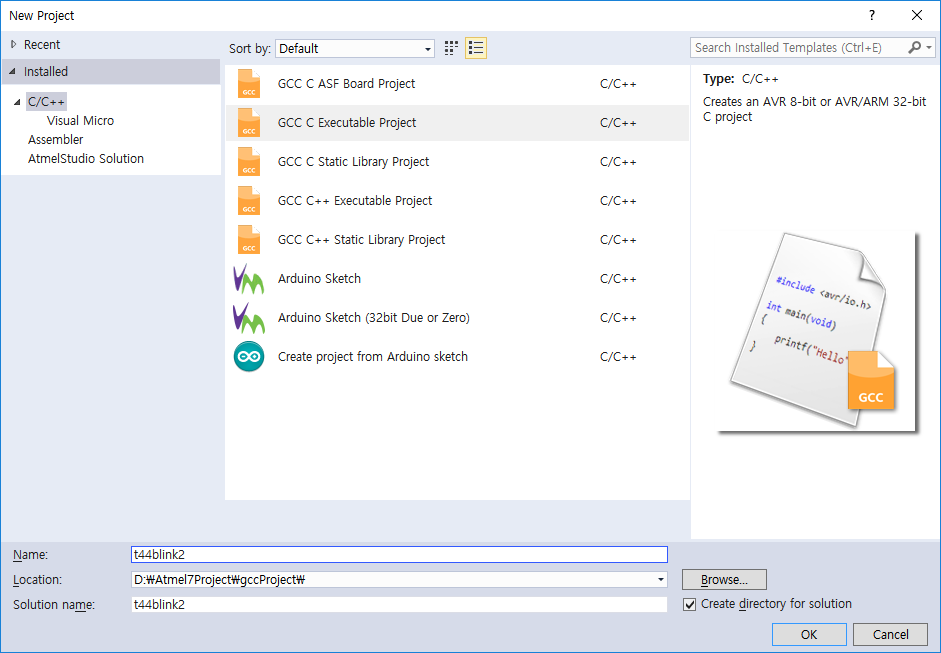
Task: Click the Cancel button
Action: click(891, 634)
